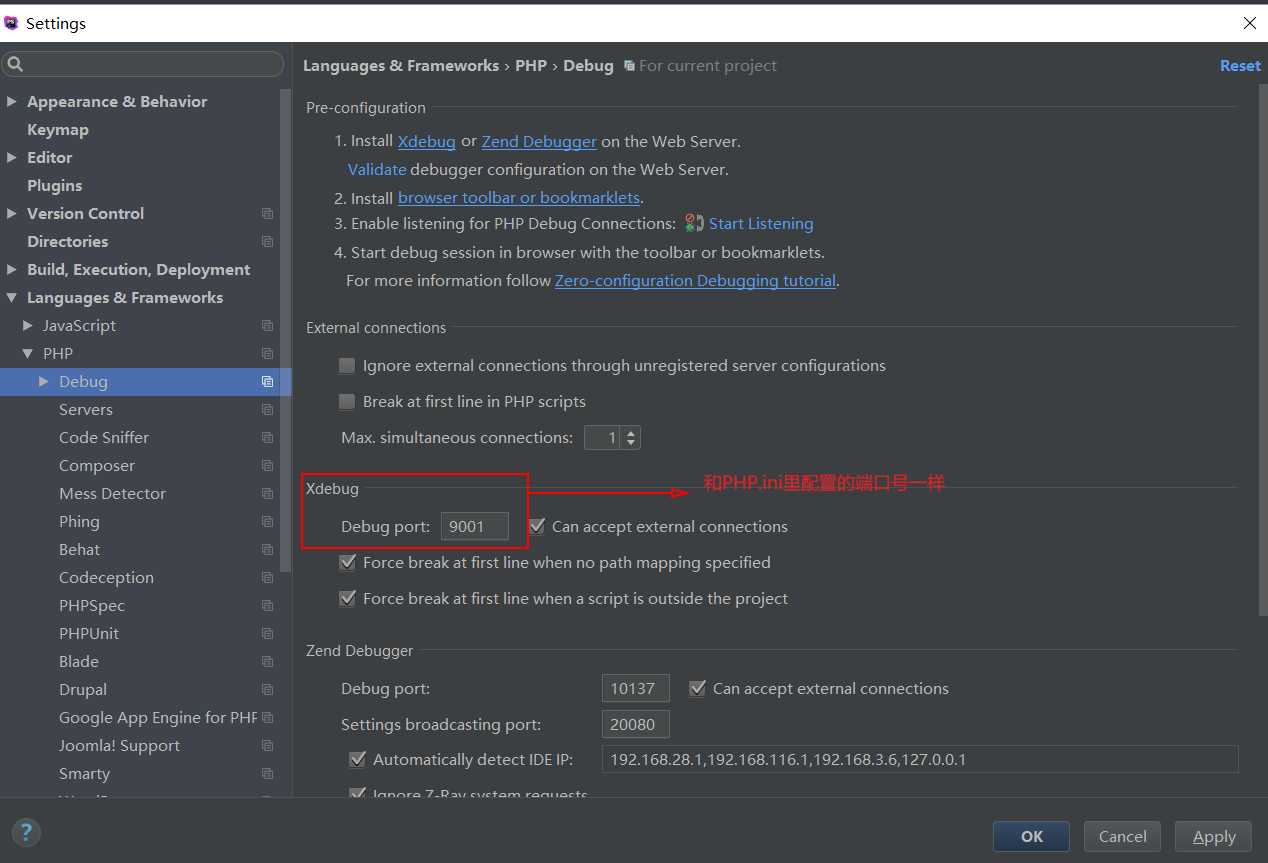Open Servers settings page
Screen dimensions: 1268x863
coord(86,409)
